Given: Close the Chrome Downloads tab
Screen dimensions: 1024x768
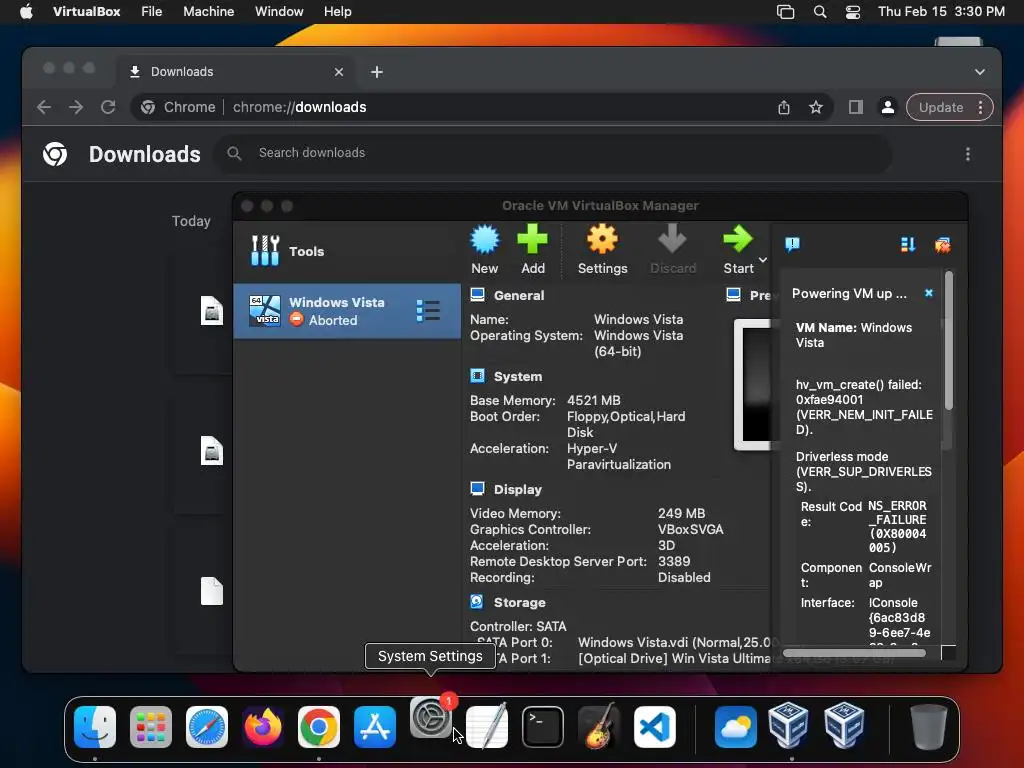Looking at the screenshot, I should coord(339,72).
